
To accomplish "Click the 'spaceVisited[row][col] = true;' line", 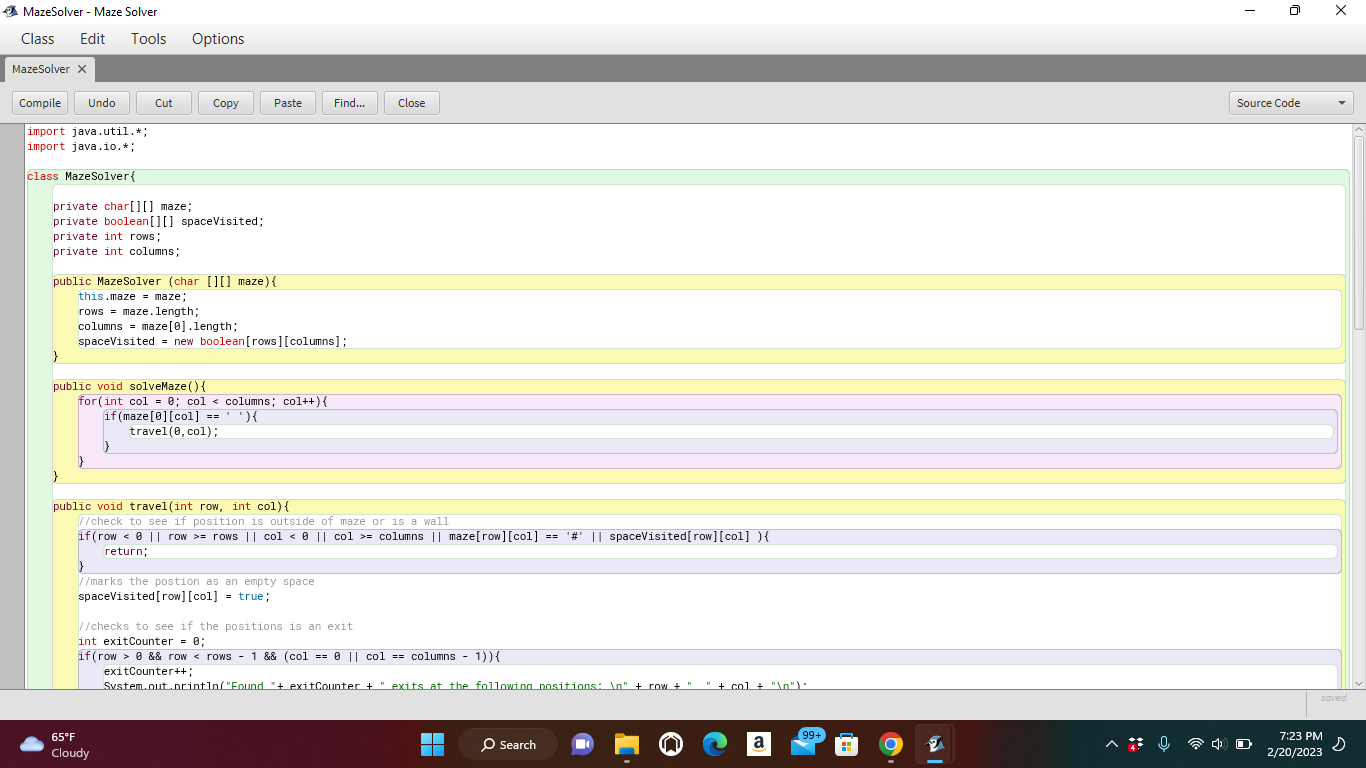I will pos(175,596).
